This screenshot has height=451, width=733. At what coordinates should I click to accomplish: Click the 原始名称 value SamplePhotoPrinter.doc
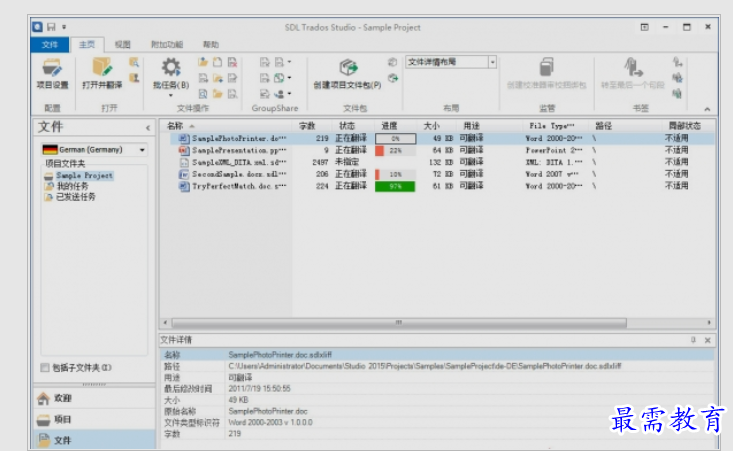(268, 411)
